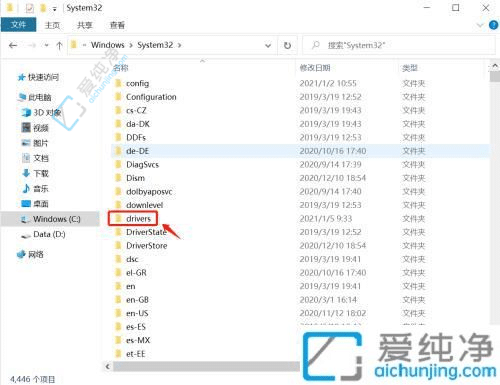Select the et-EE folder name
The width and height of the screenshot is (500, 385).
click(136, 354)
